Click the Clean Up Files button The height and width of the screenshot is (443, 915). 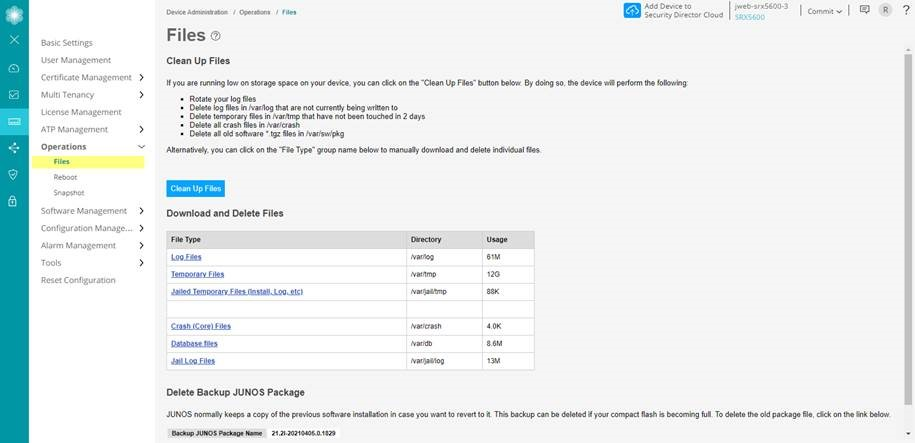click(196, 188)
